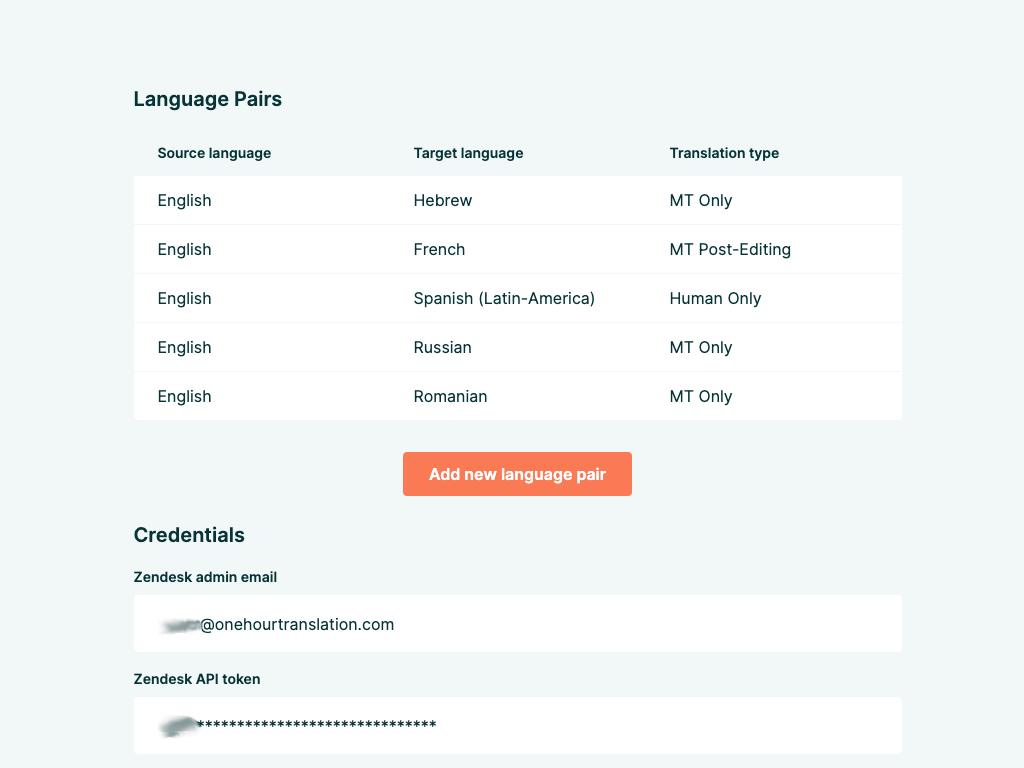Click English source in the French row
The height and width of the screenshot is (768, 1024).
tap(184, 250)
